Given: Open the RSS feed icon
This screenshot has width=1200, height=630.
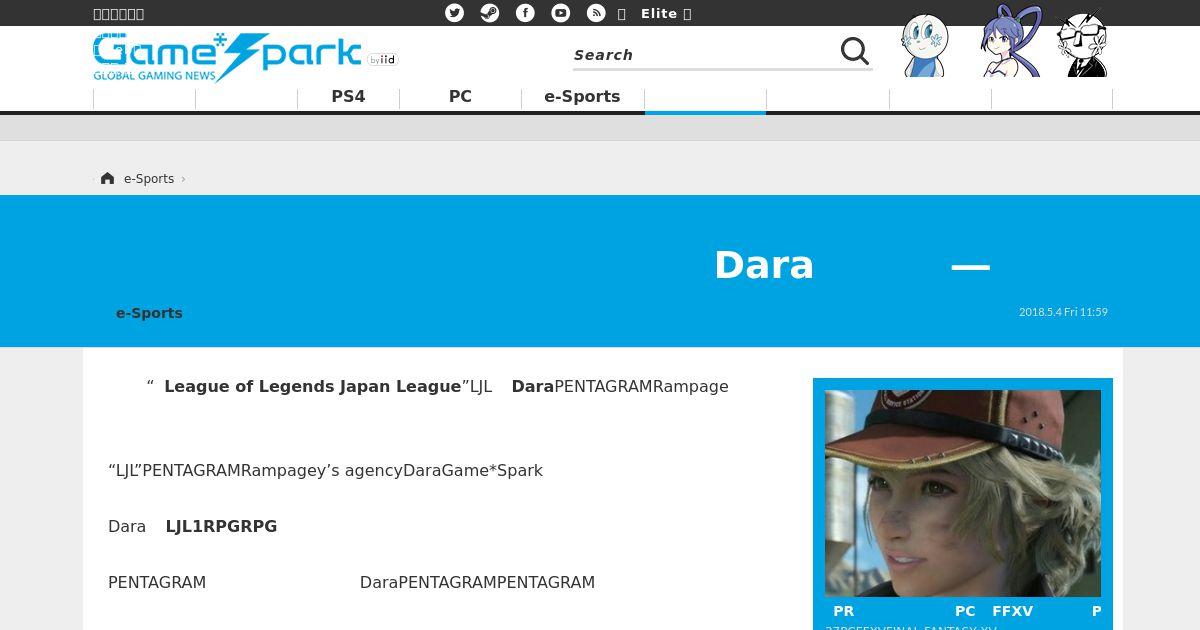Looking at the screenshot, I should click(596, 13).
